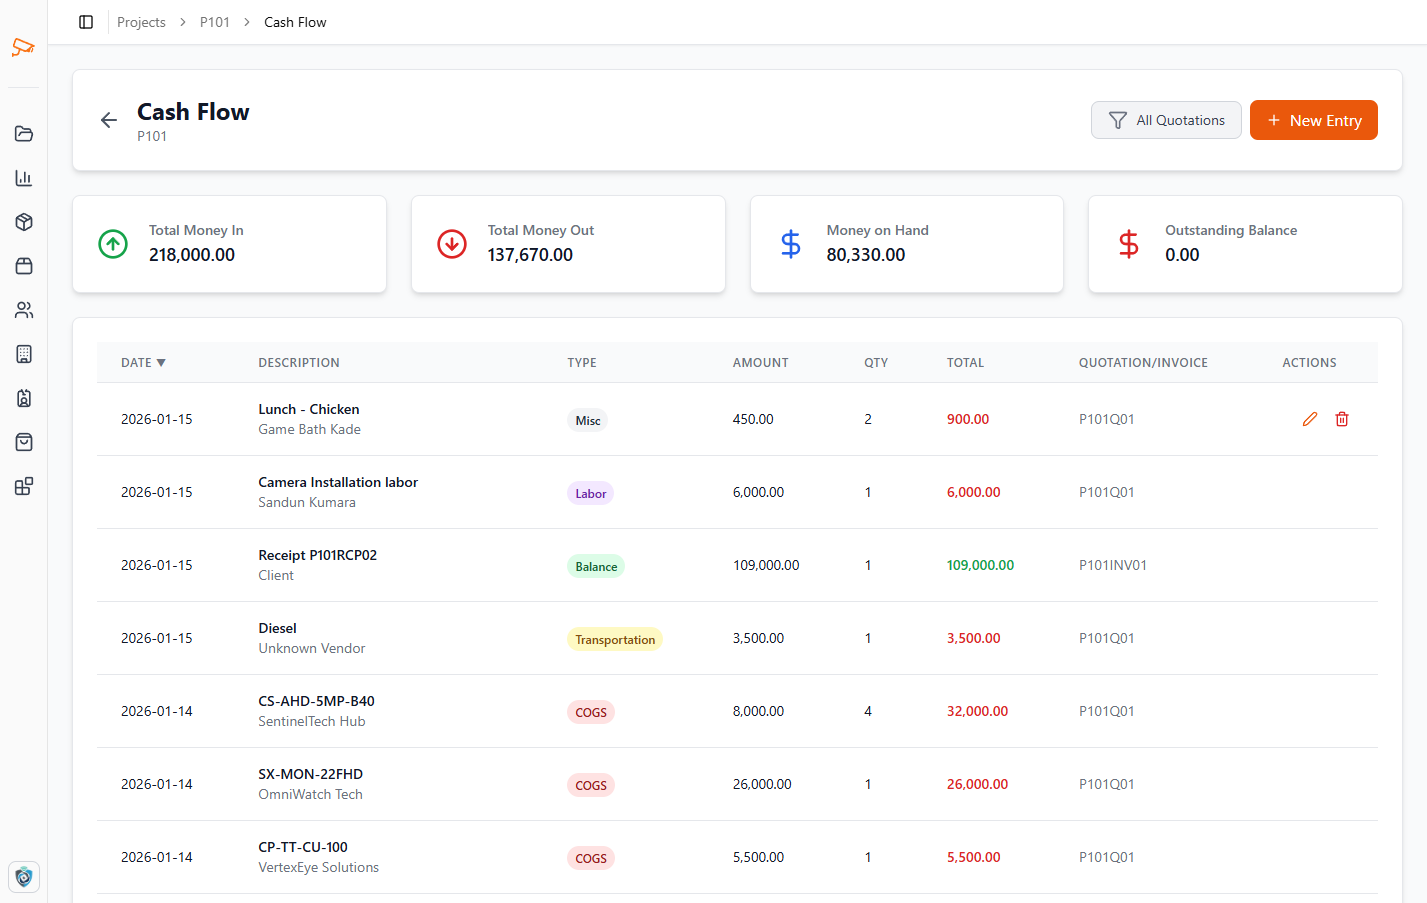Go to Projects in breadcrumb
The height and width of the screenshot is (903, 1427).
[x=141, y=22]
